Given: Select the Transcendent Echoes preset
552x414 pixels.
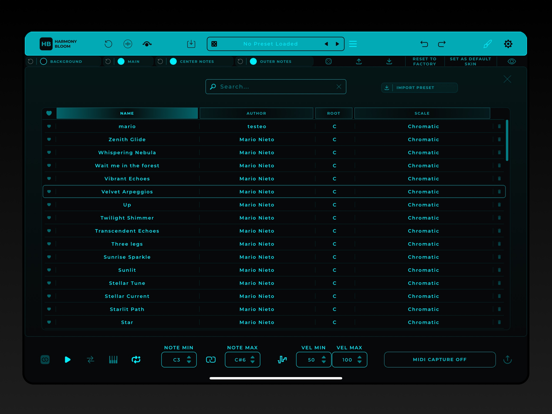Looking at the screenshot, I should [x=274, y=231].
